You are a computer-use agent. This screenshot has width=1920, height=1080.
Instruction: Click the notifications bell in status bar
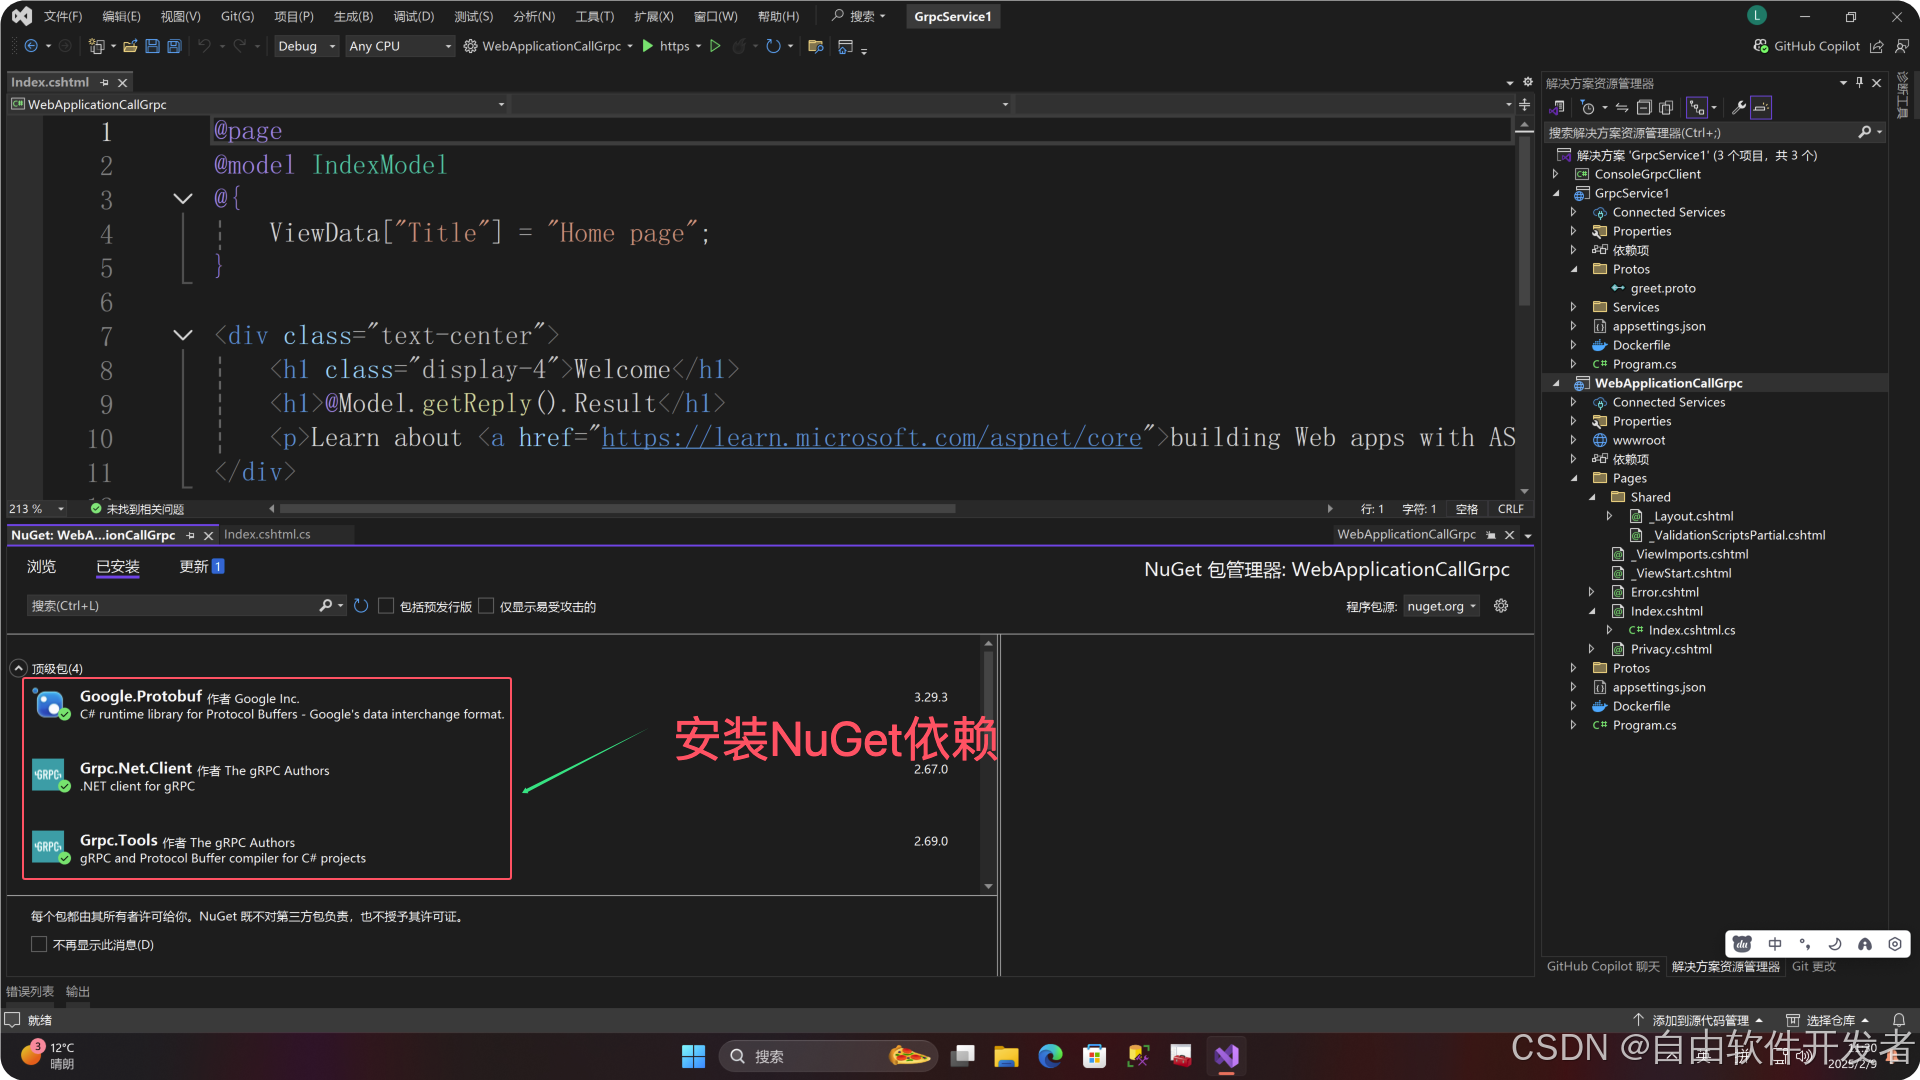pos(1898,1020)
